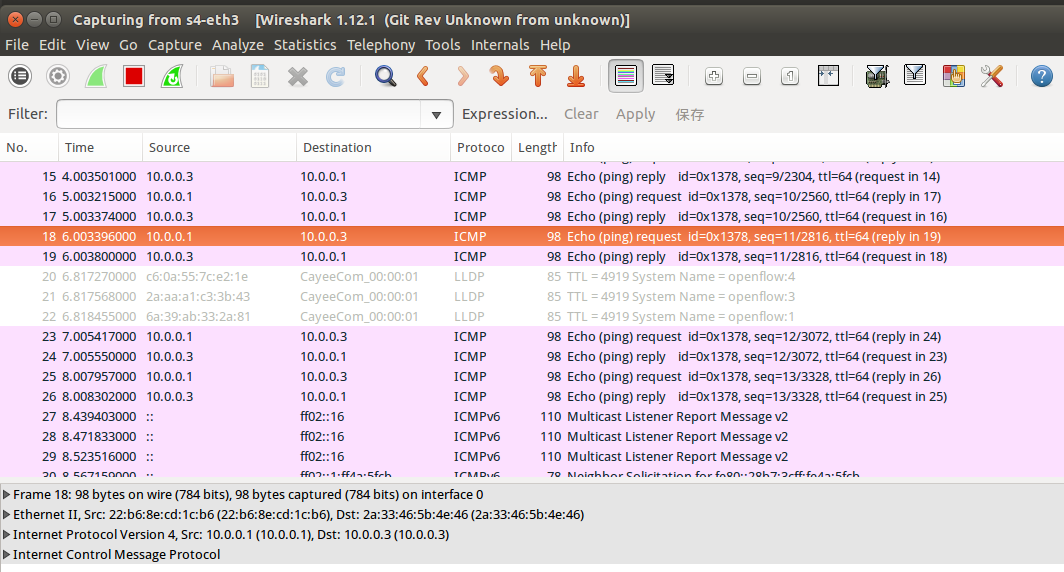Edit capture filters icon
The image size is (1064, 572).
click(x=877, y=76)
